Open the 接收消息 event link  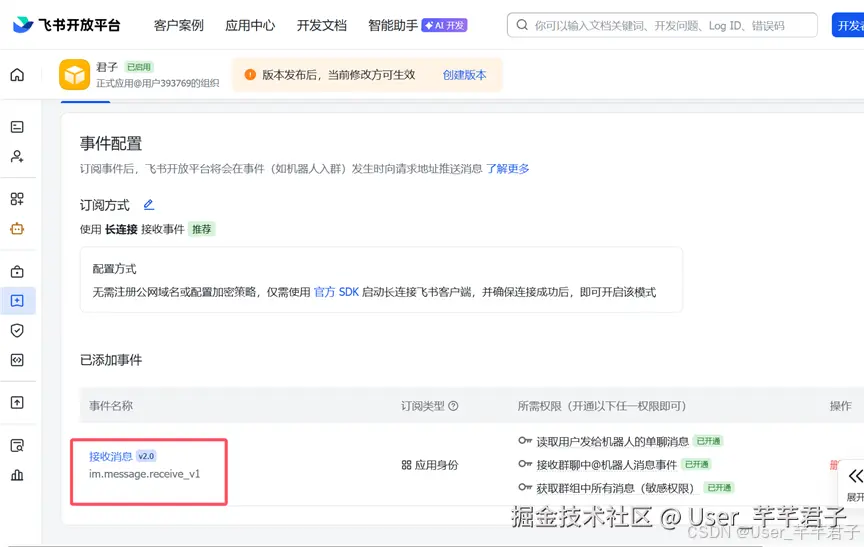tap(111, 456)
